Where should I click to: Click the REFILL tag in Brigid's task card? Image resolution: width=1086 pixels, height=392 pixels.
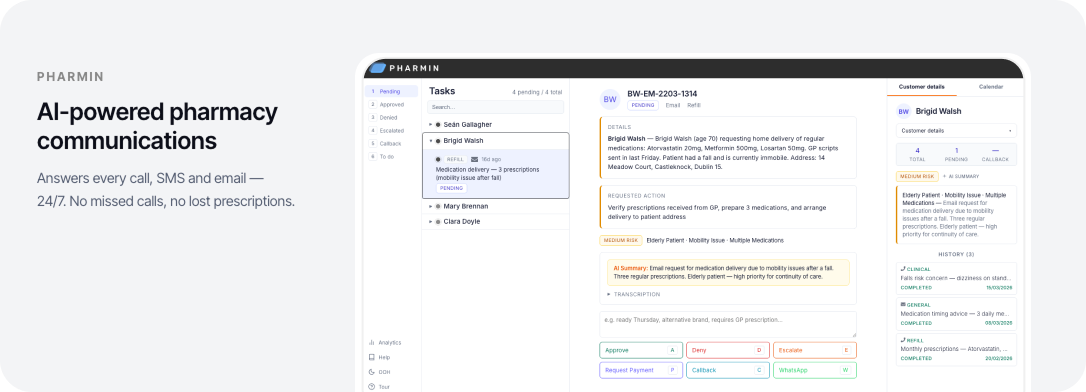(455, 159)
